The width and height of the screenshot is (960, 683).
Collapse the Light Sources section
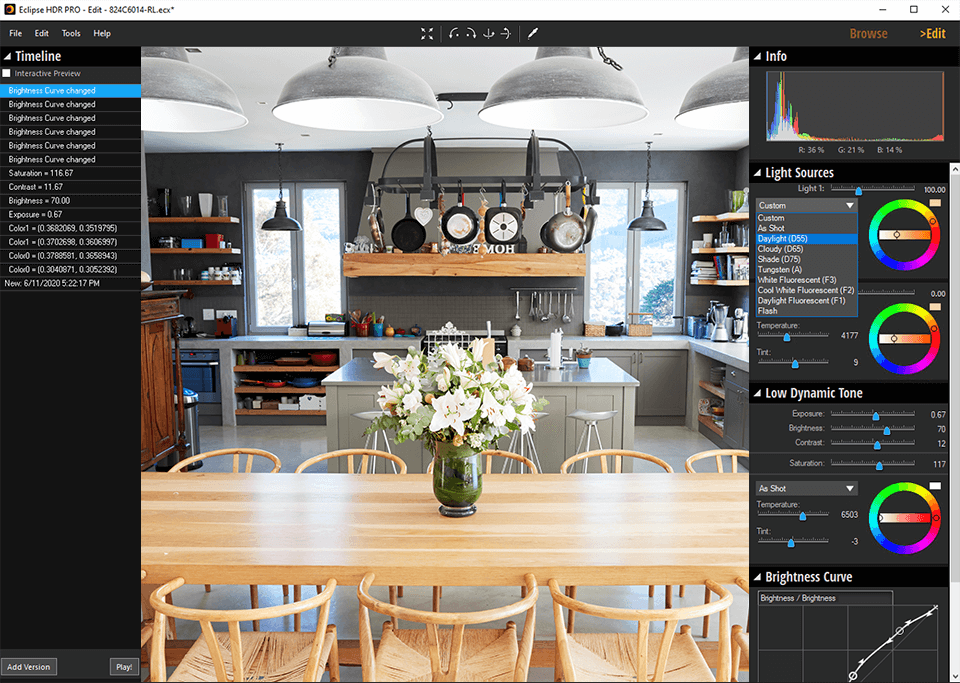pos(757,173)
